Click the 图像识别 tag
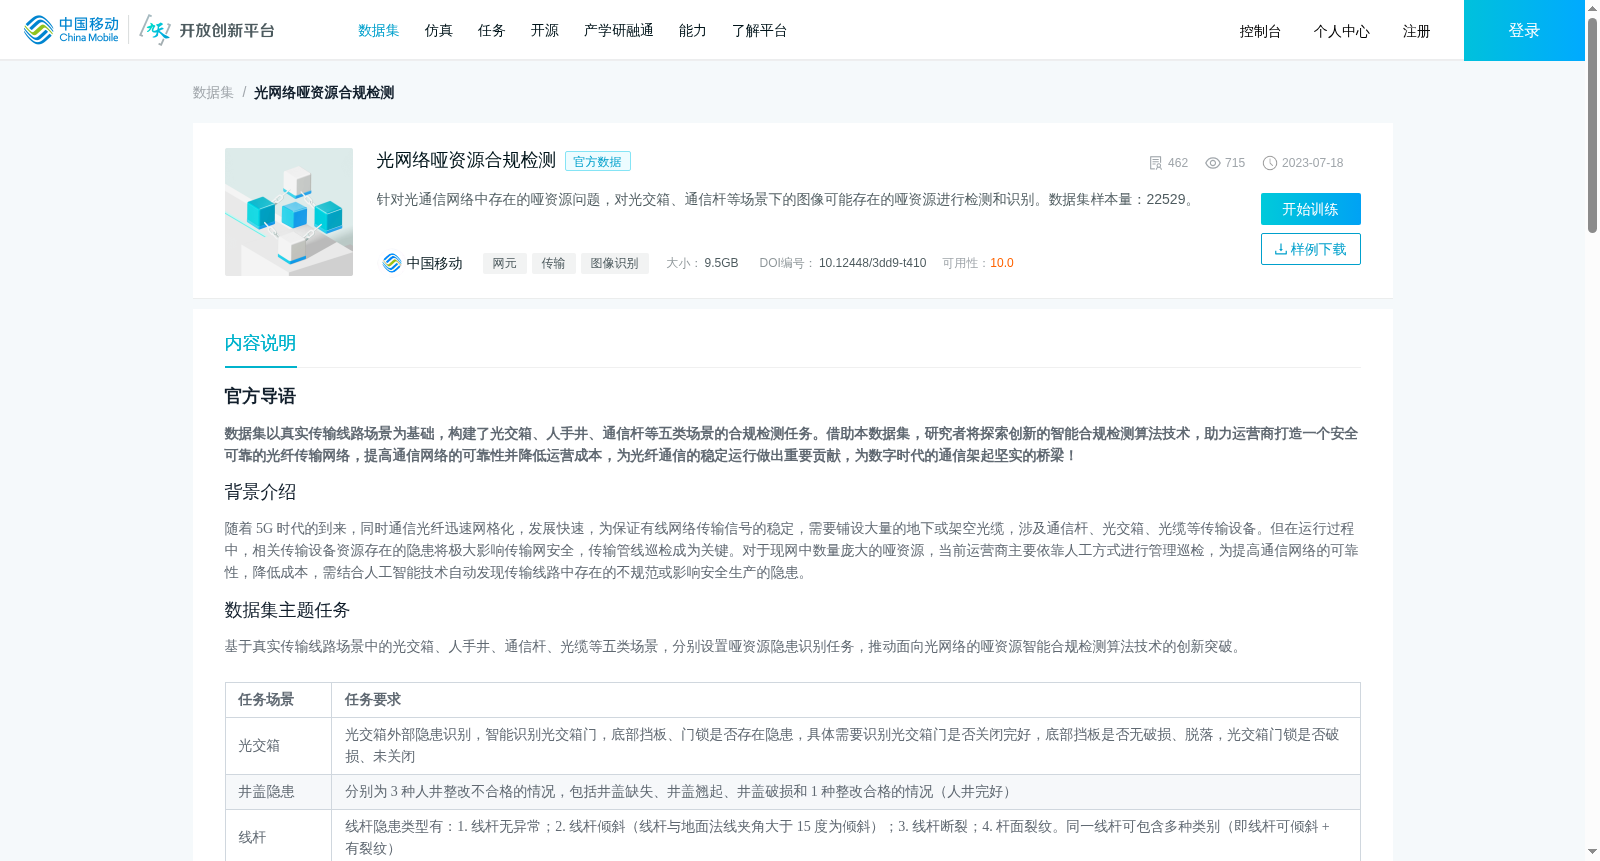The height and width of the screenshot is (861, 1600). click(x=615, y=263)
